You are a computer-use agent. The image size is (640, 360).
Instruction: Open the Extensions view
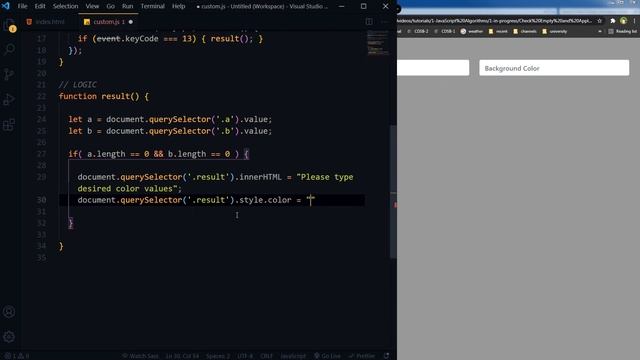tap(9, 124)
